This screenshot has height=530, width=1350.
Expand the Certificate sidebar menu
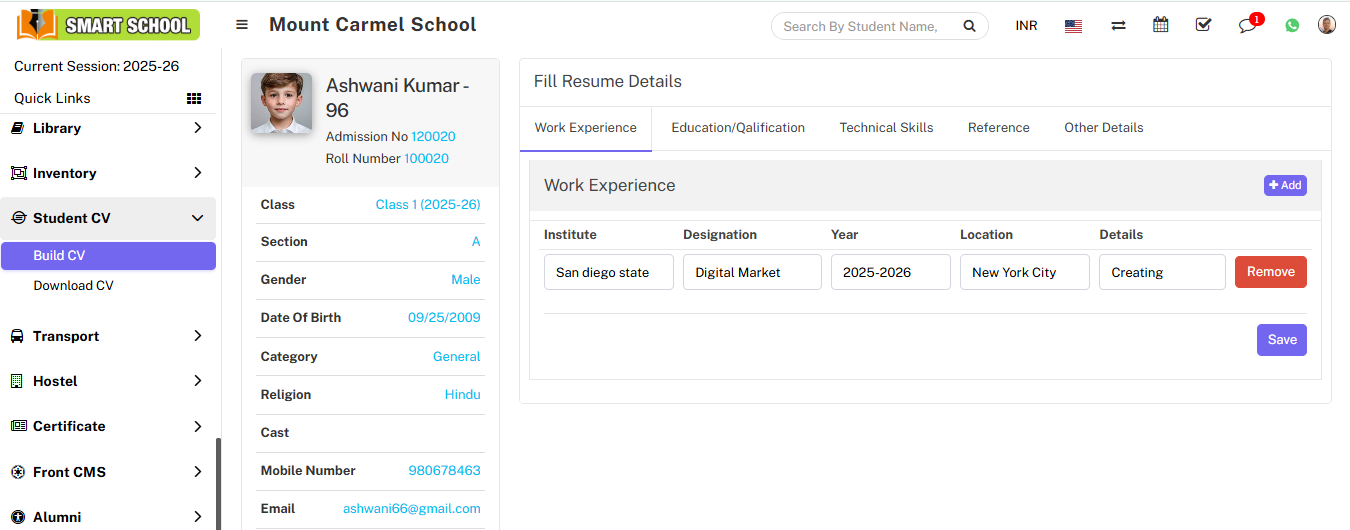108,426
